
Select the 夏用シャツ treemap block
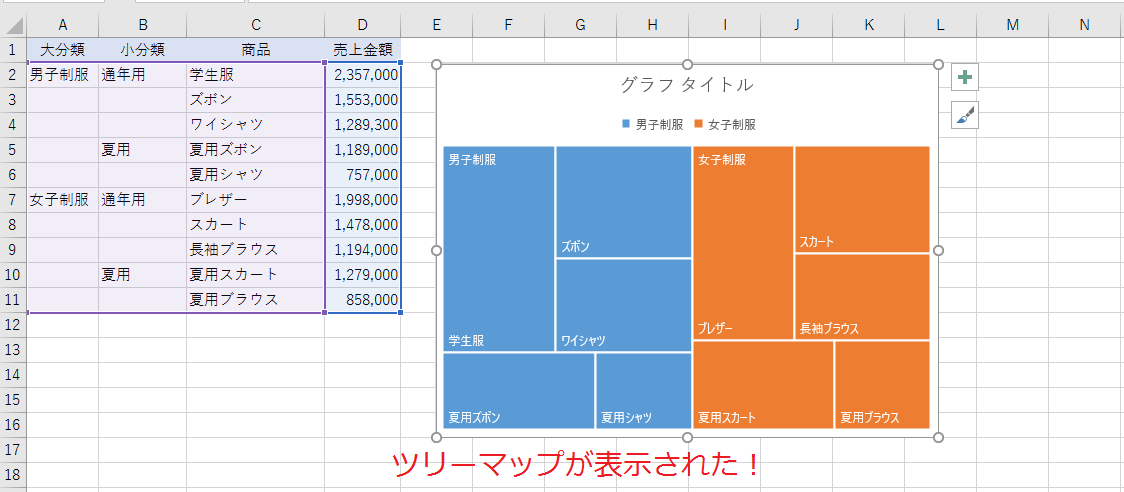coord(644,391)
